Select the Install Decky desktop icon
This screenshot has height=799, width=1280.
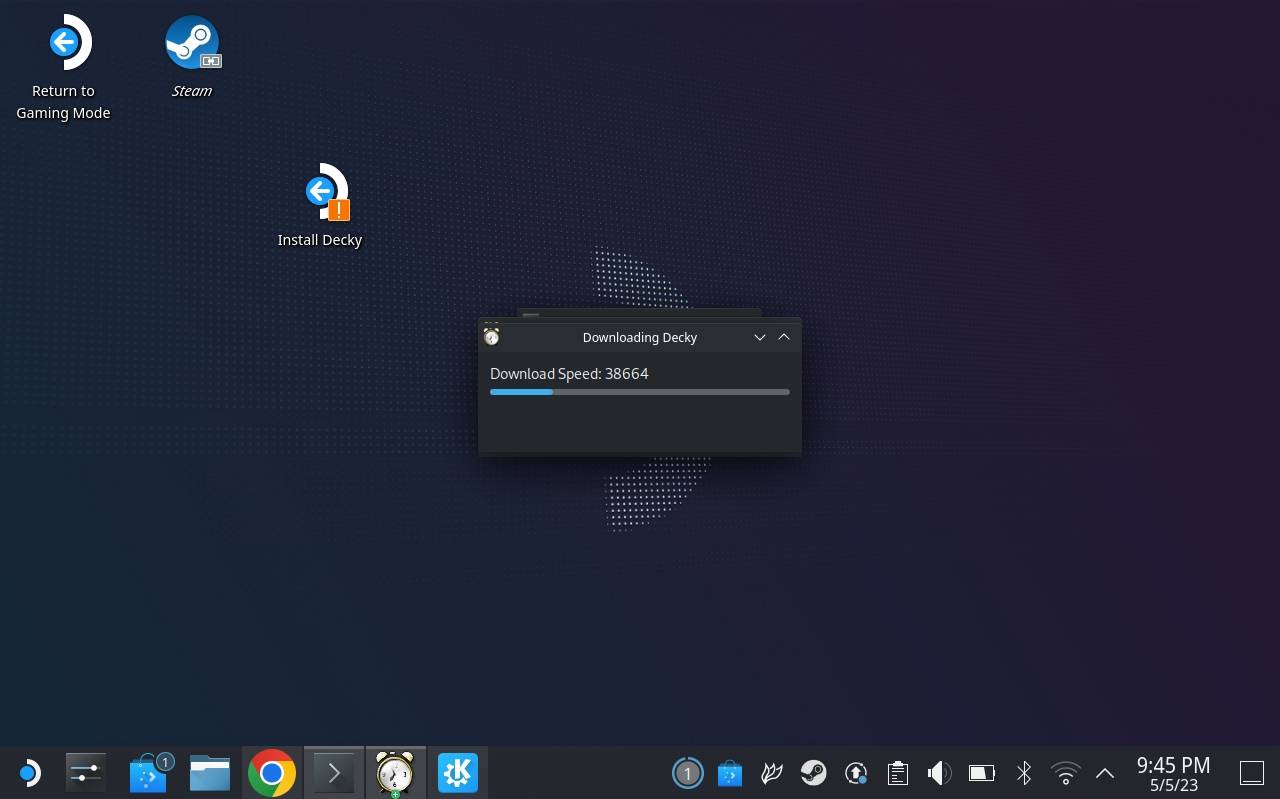(320, 205)
